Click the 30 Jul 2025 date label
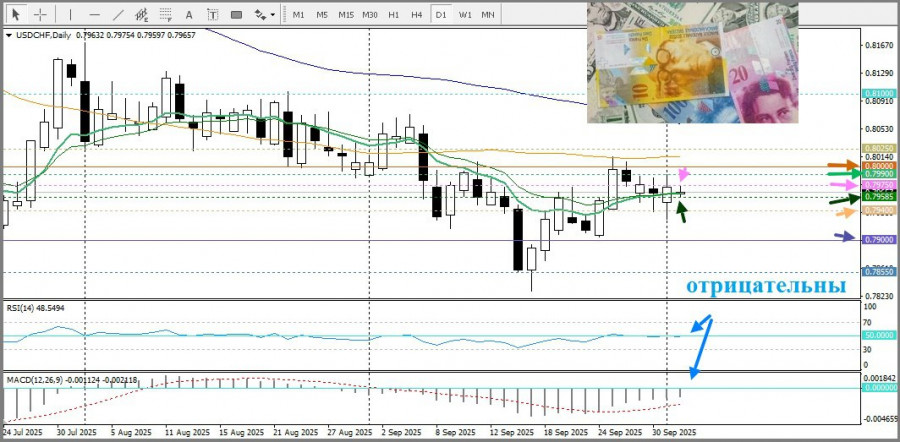The image size is (900, 442). tap(77, 432)
